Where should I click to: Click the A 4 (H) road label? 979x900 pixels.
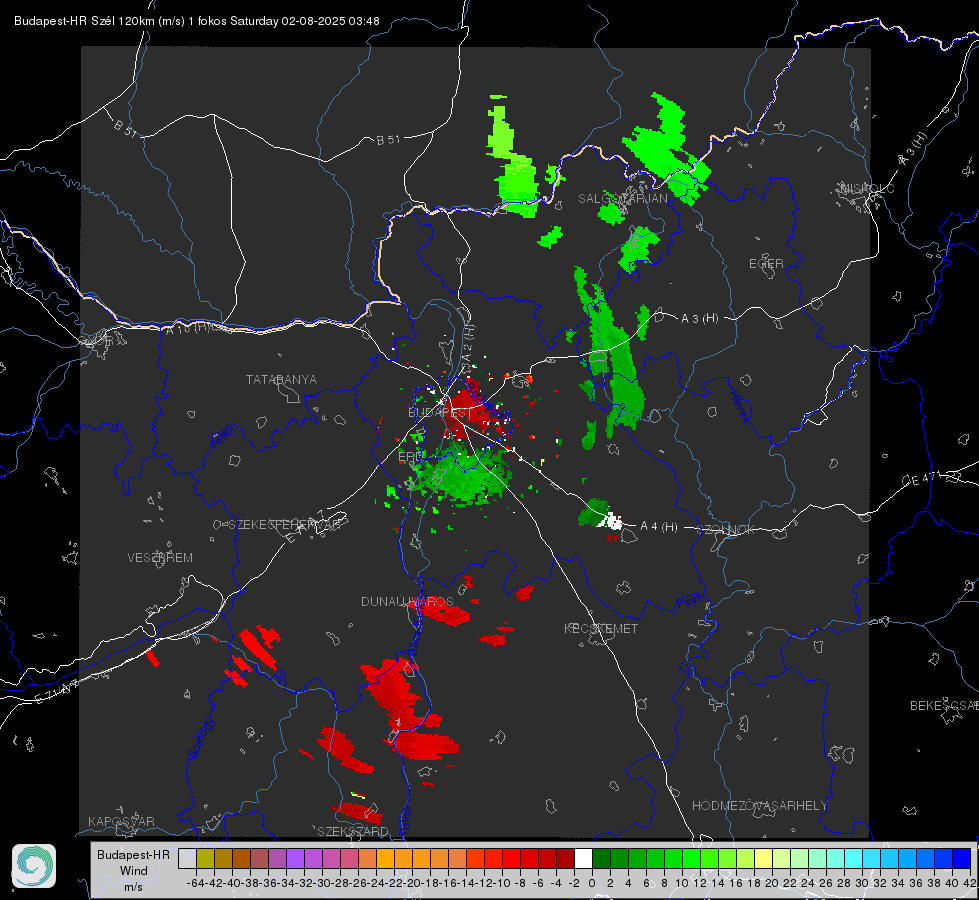[659, 527]
